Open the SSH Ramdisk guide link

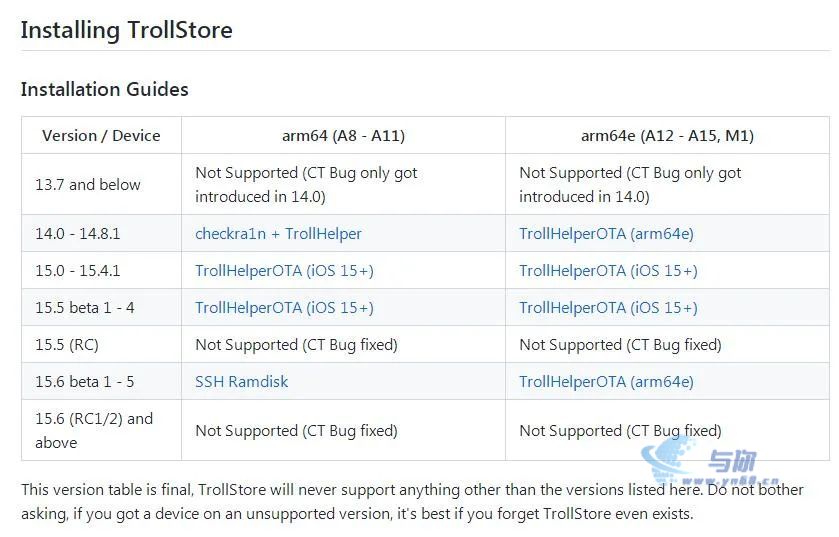click(241, 381)
